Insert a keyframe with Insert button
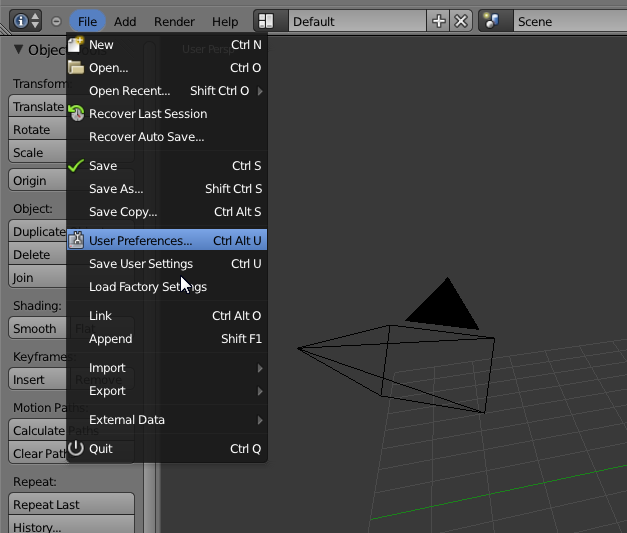This screenshot has width=627, height=533. pyautogui.click(x=38, y=379)
